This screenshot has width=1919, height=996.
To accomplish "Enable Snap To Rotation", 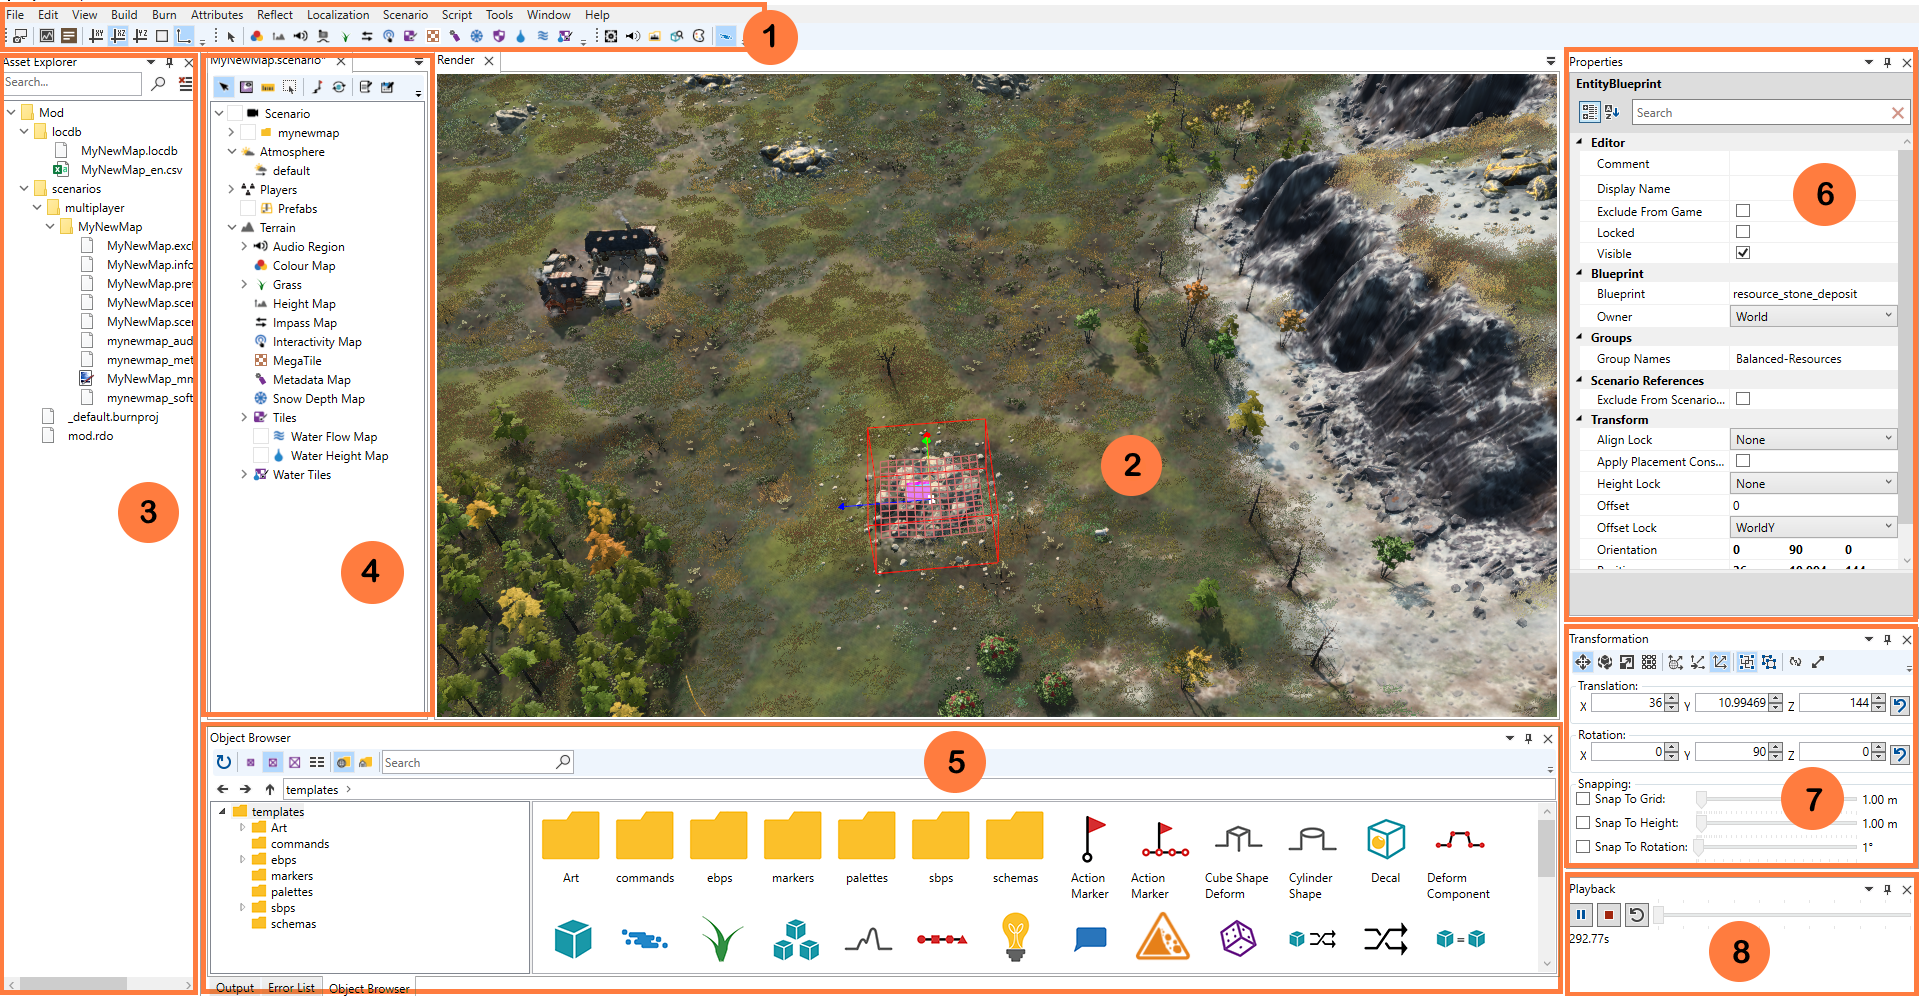I will coord(1583,847).
